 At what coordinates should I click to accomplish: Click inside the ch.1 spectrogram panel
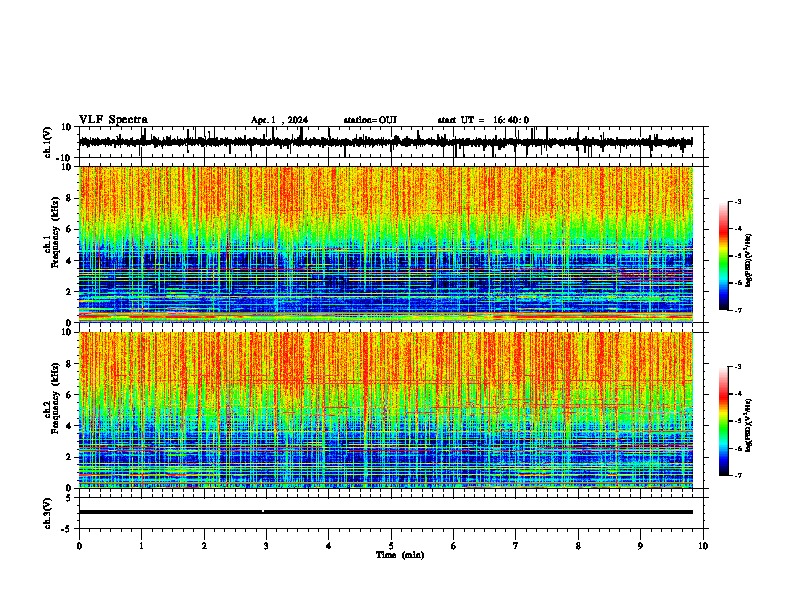[385, 244]
